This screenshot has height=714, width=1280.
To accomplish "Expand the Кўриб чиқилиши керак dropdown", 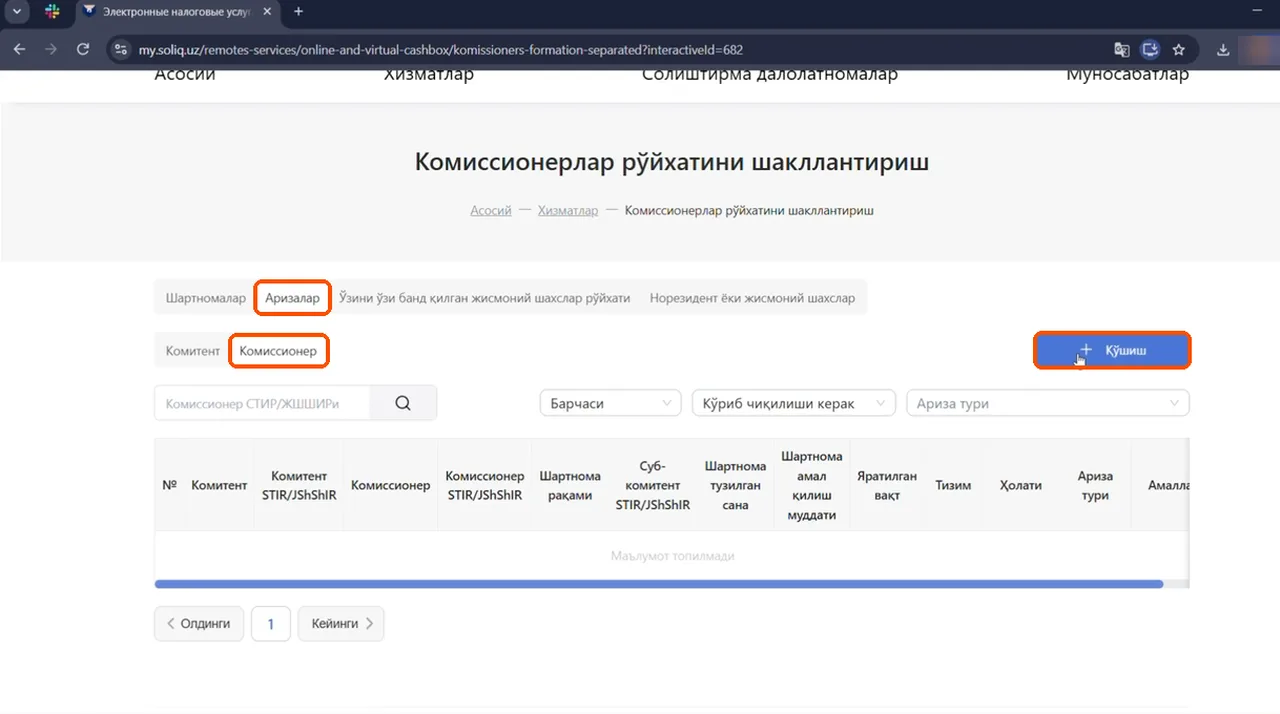I will click(x=794, y=403).
